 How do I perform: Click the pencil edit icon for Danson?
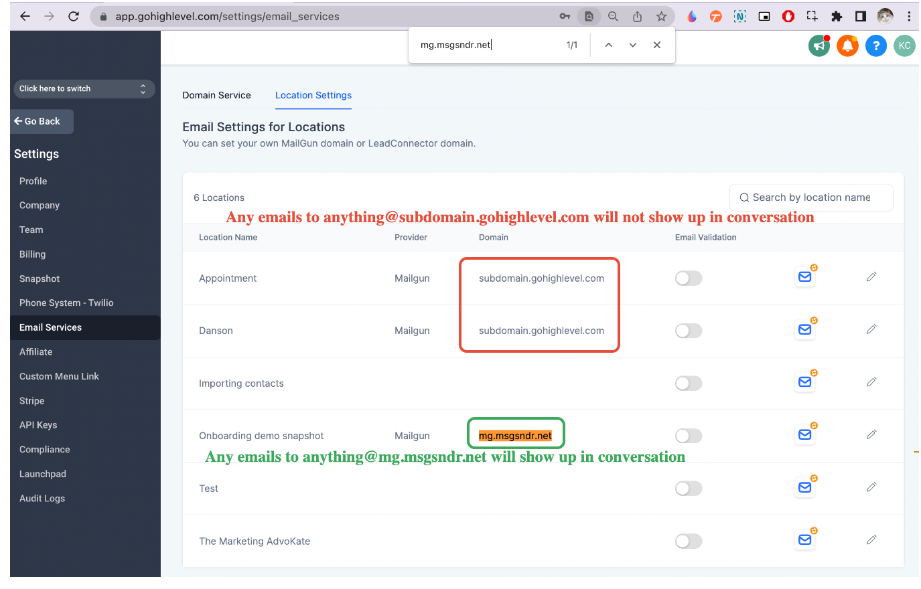point(871,329)
